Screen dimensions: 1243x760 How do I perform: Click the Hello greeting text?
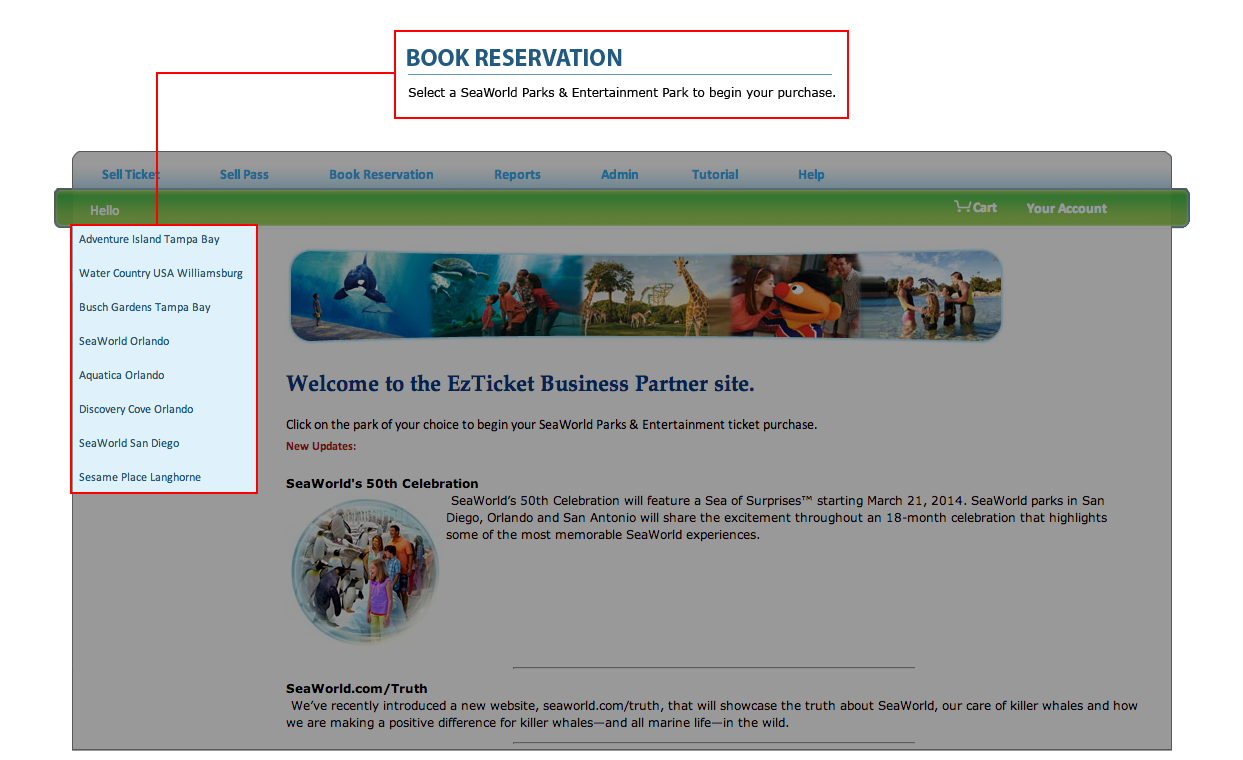[x=104, y=210]
